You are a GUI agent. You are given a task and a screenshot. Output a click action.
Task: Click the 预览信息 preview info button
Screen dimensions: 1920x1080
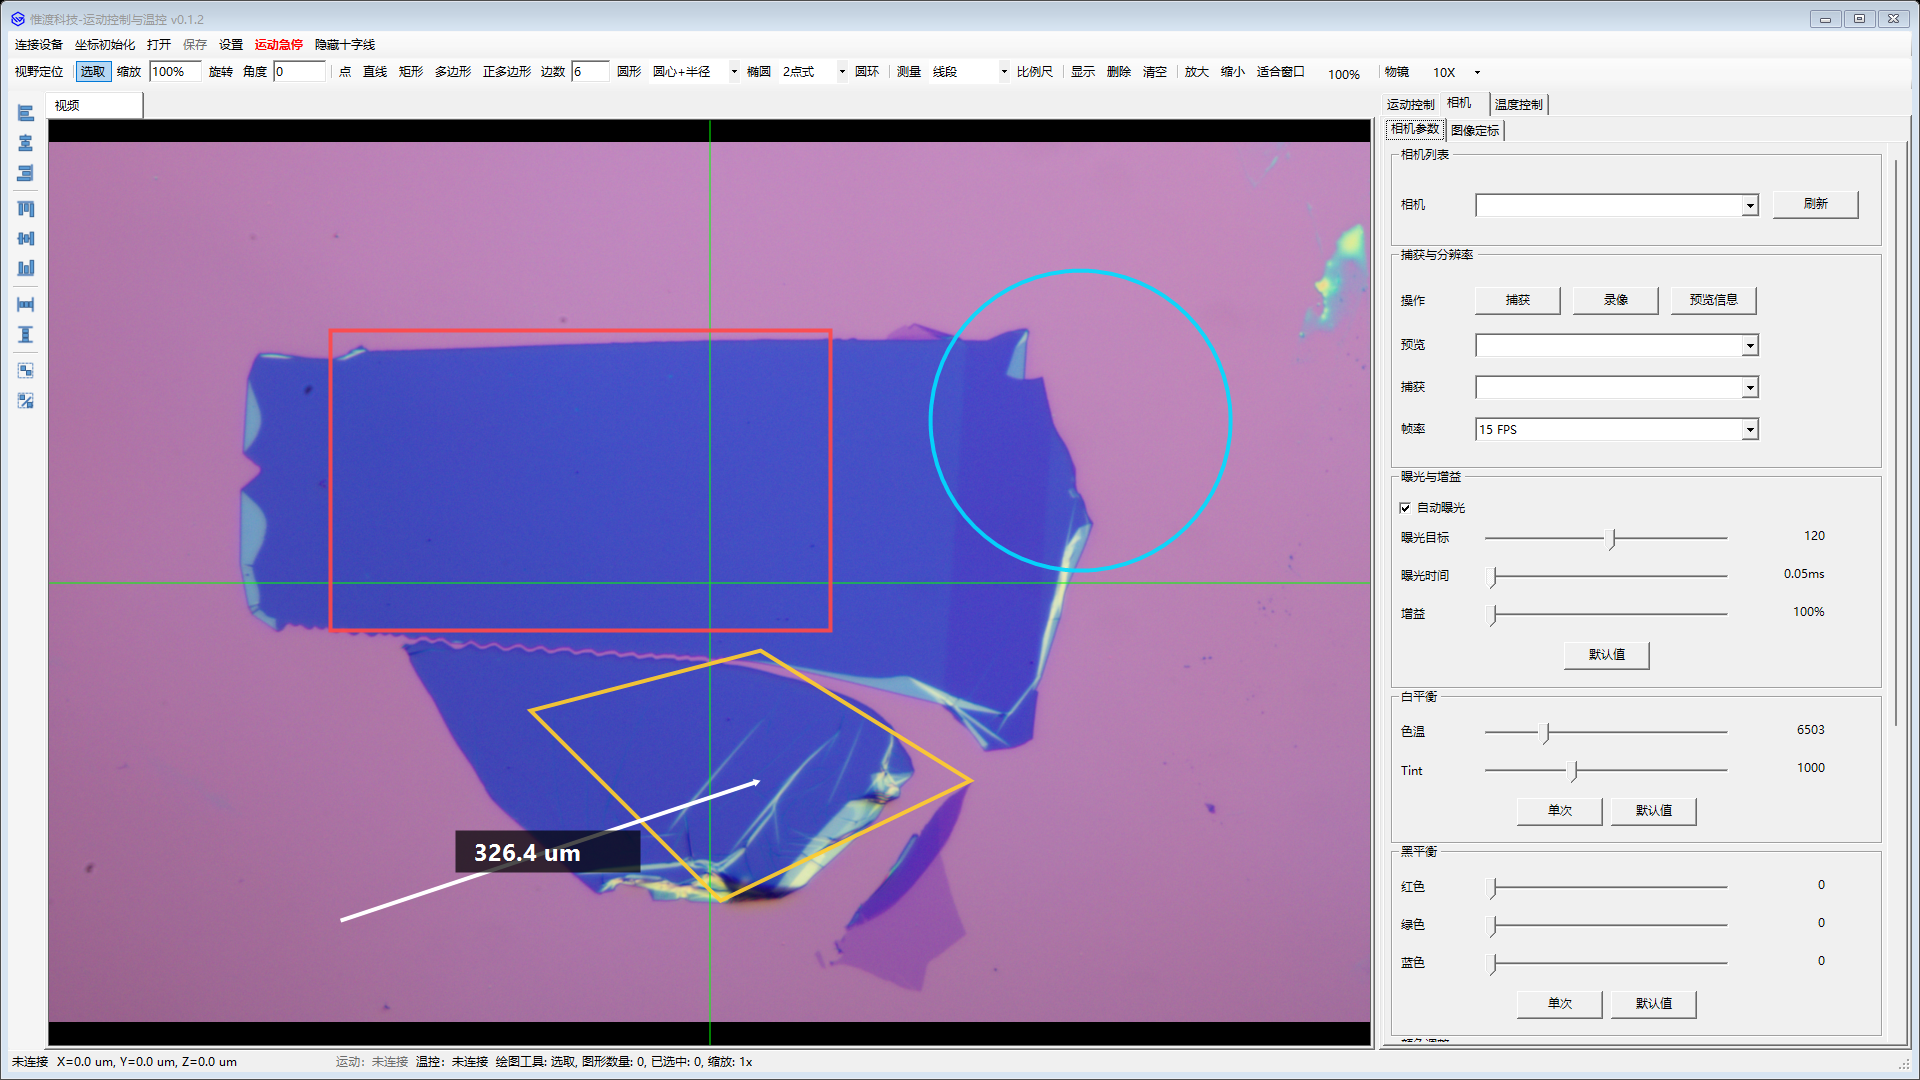pos(1714,300)
